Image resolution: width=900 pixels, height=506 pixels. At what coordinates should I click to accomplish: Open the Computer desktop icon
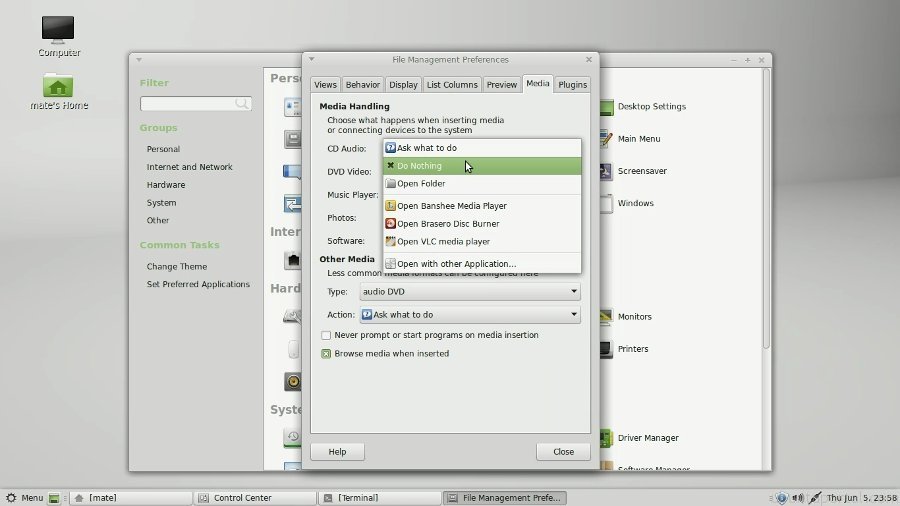58,31
